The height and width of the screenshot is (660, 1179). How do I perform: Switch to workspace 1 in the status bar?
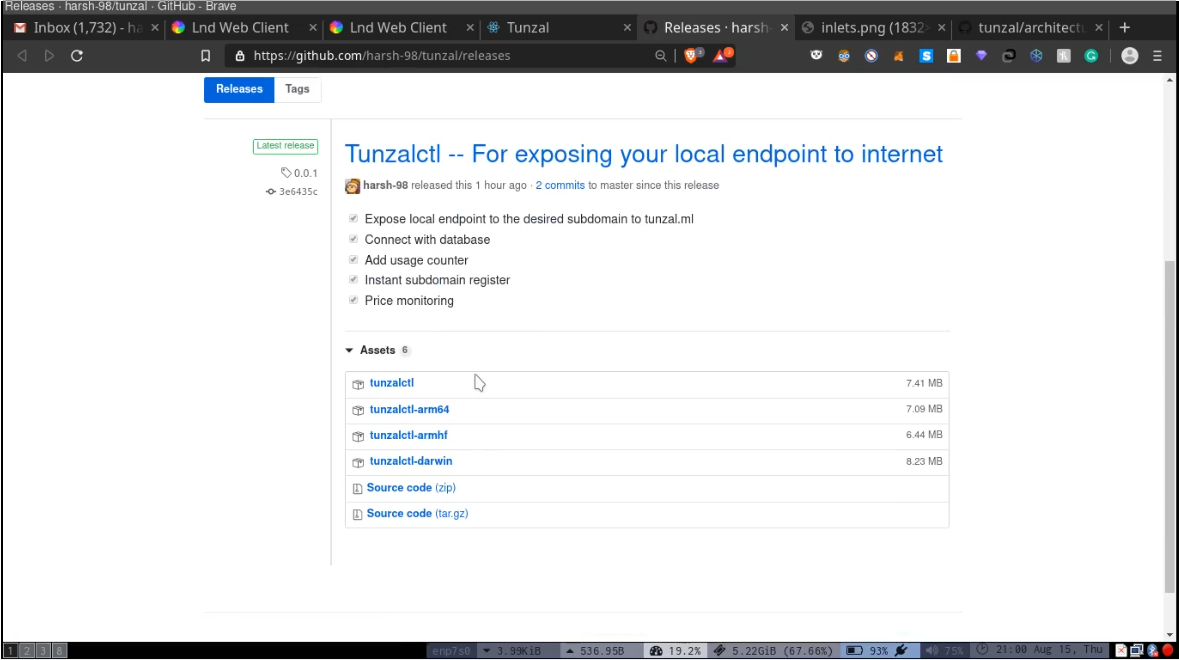11,651
